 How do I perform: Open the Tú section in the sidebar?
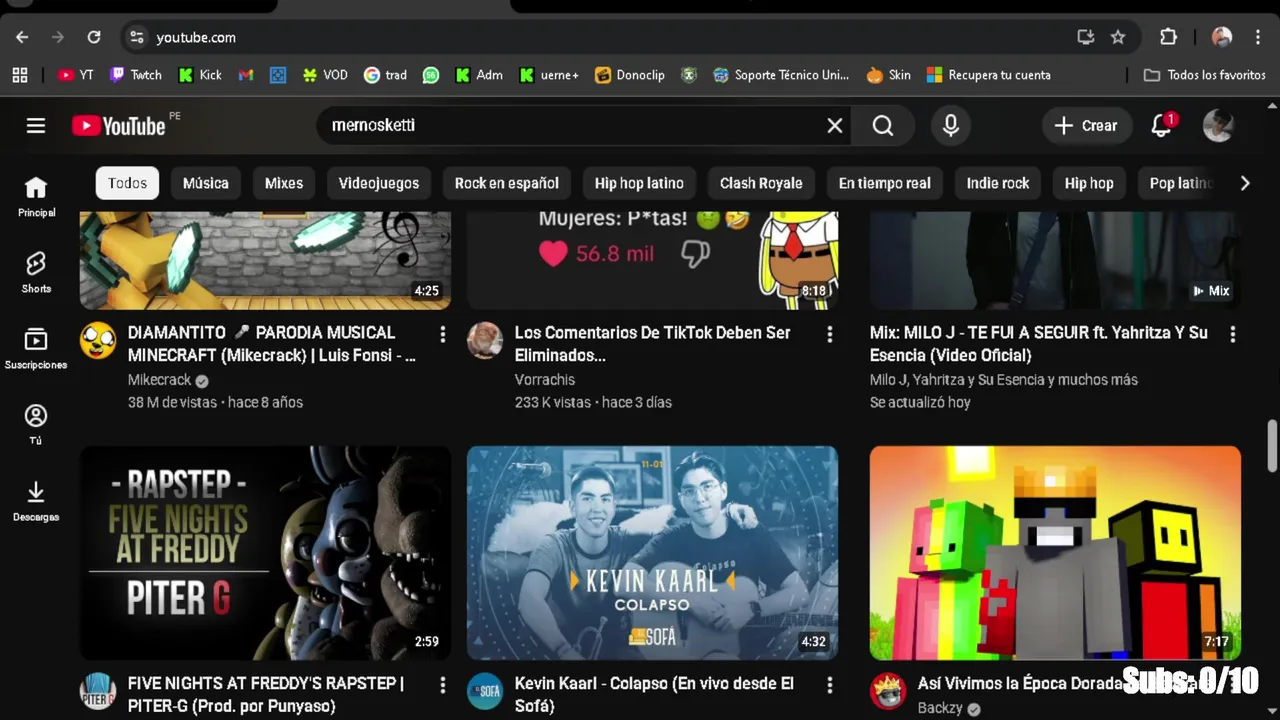coord(36,424)
